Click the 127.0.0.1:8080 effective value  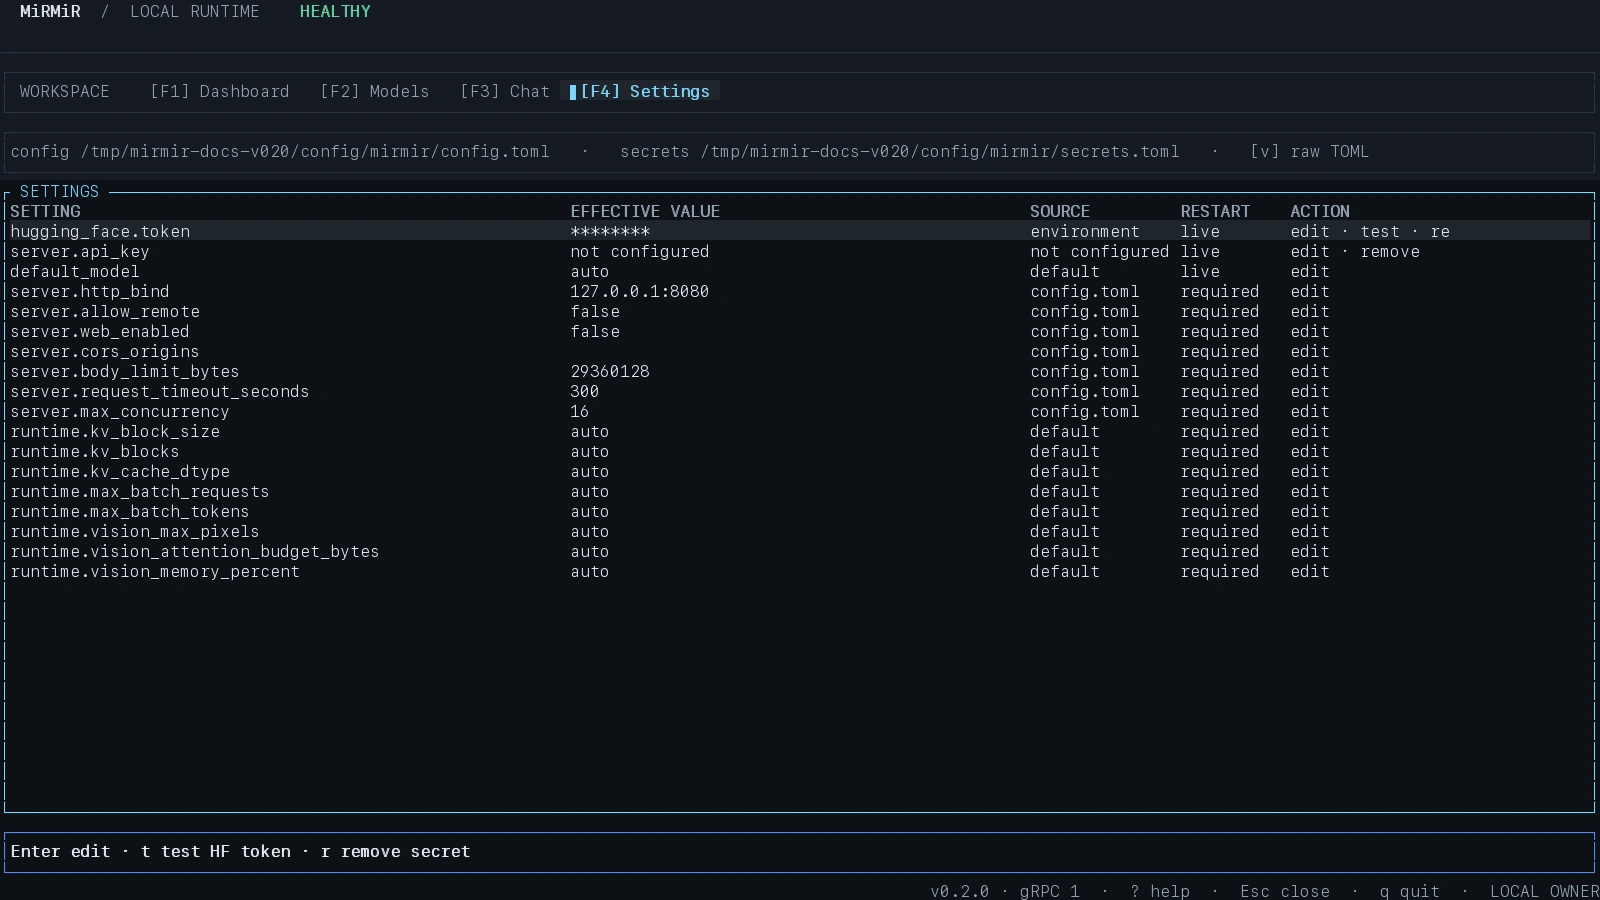click(x=640, y=291)
